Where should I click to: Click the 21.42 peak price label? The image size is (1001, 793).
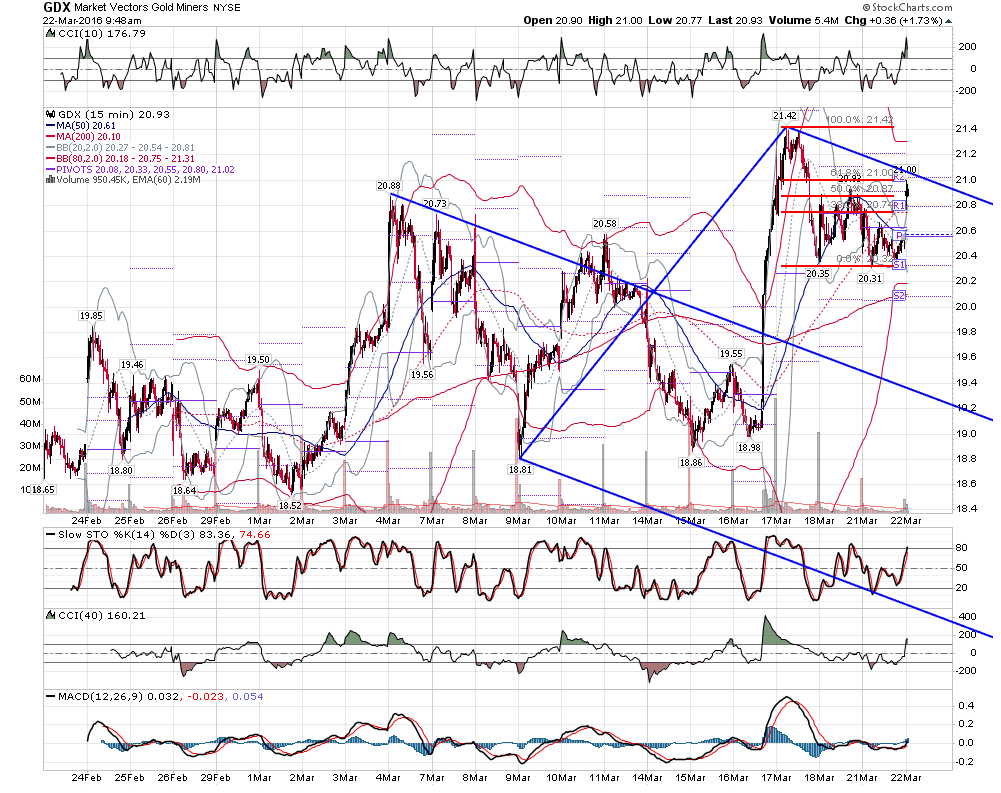tap(785, 116)
